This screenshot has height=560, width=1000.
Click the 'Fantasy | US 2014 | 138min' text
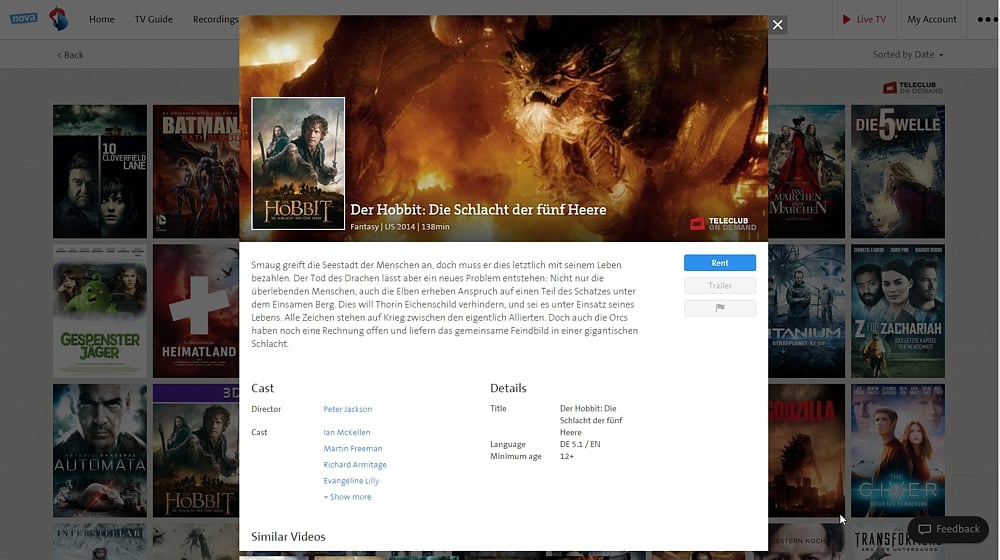(x=400, y=226)
